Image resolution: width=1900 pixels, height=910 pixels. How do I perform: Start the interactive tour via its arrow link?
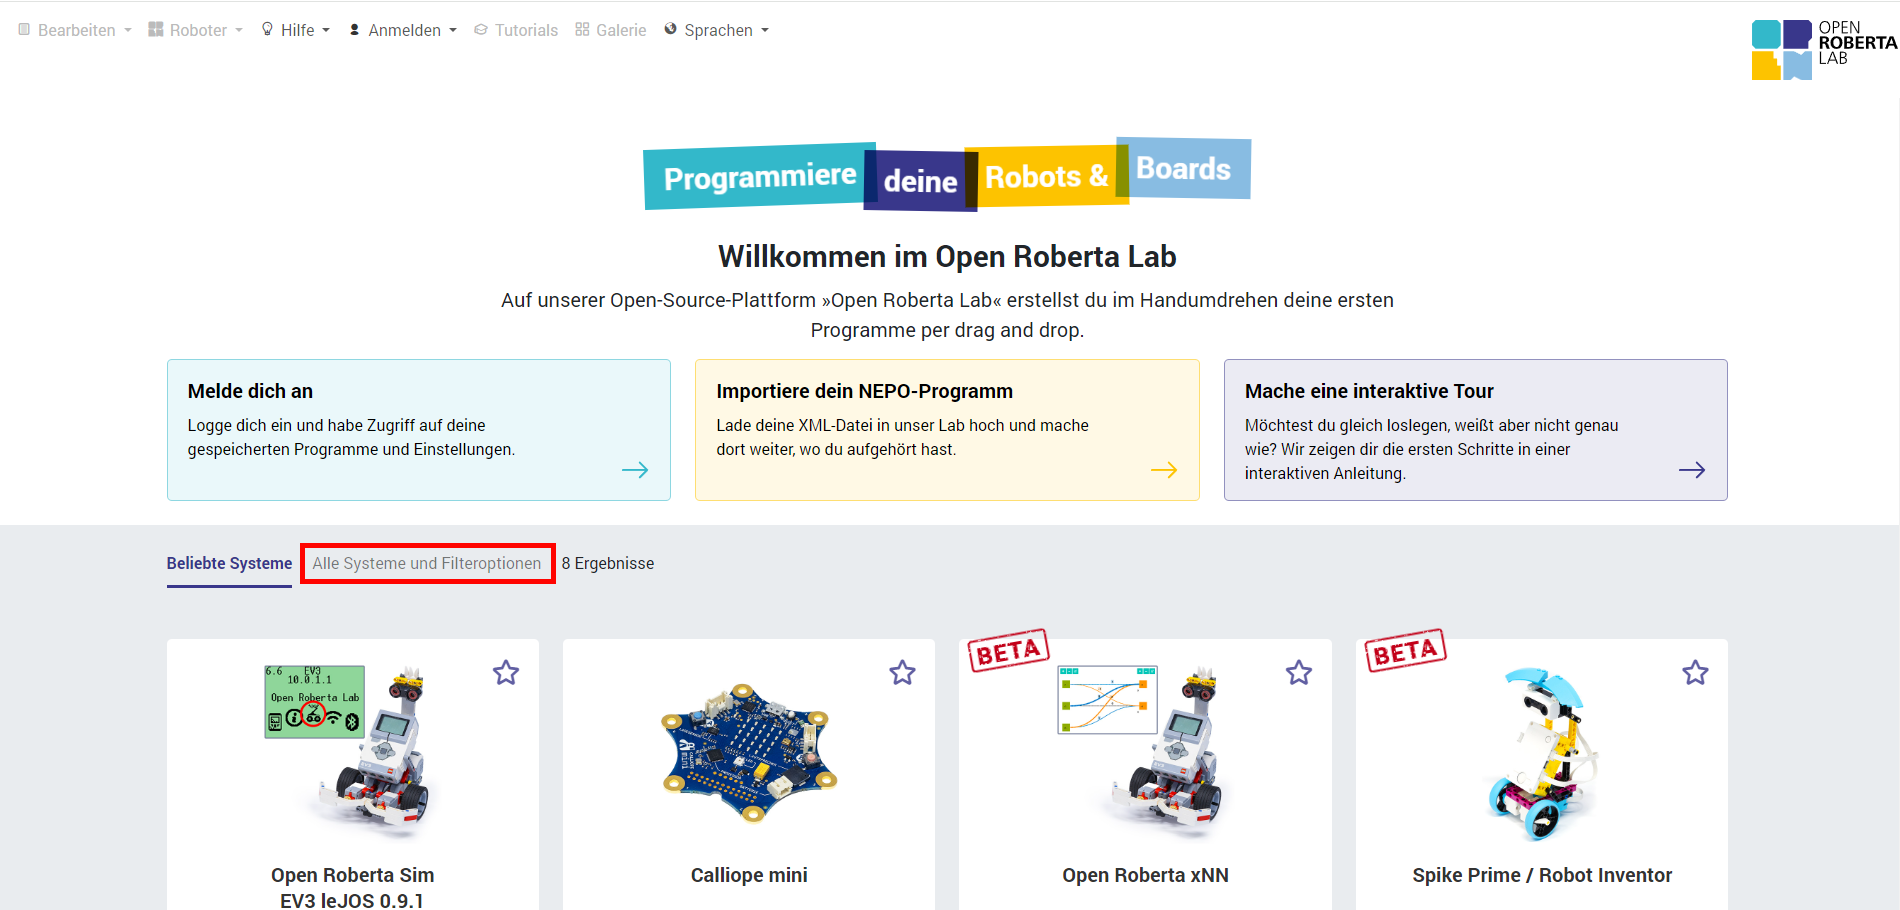click(1693, 469)
